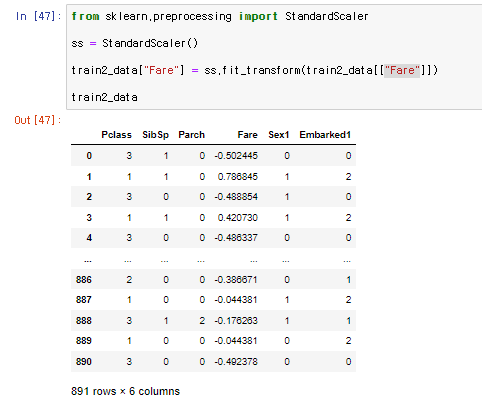This screenshot has height=404, width=482.
Task: Click row index 889
Action: [x=84, y=341]
